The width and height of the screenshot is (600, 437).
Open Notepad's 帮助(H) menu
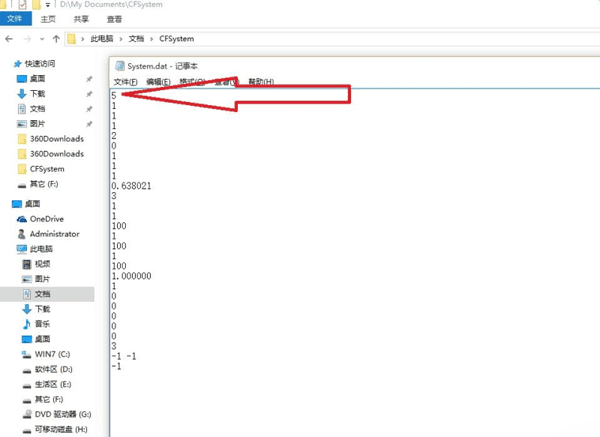261,82
